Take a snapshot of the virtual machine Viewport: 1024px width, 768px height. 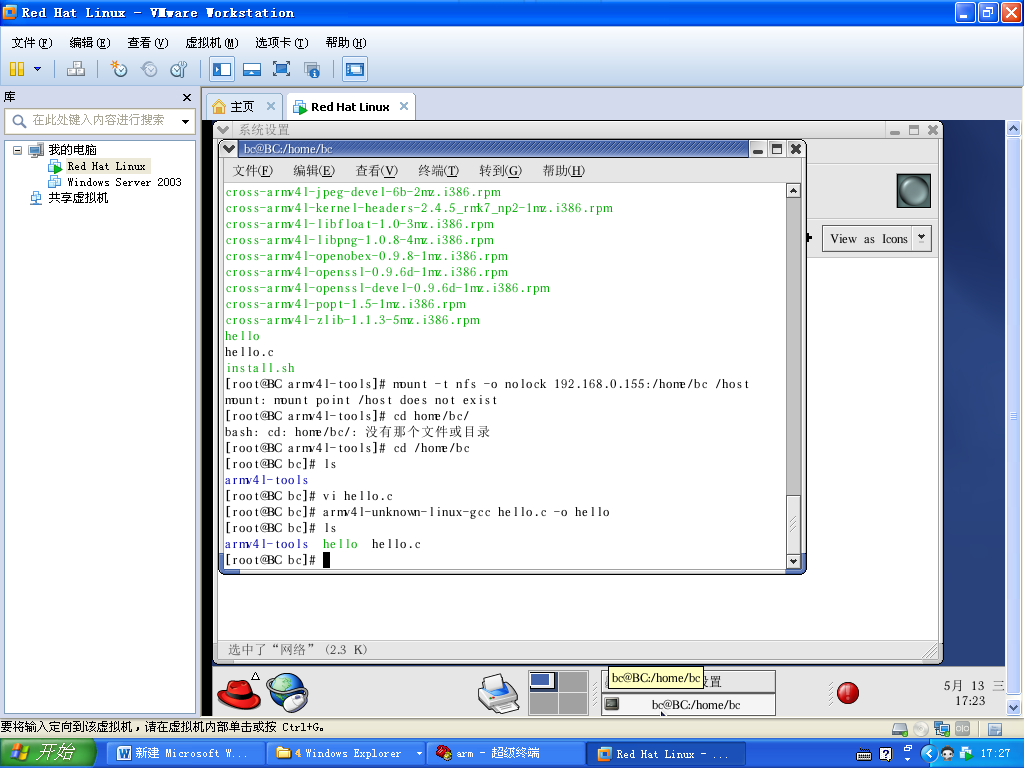118,69
